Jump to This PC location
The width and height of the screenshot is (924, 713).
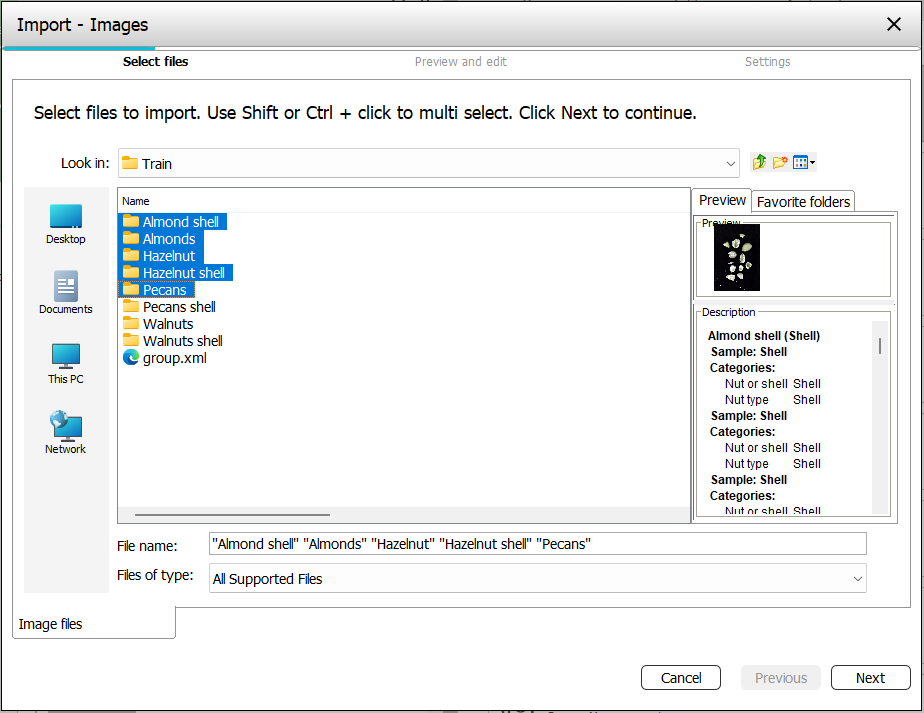point(66,363)
